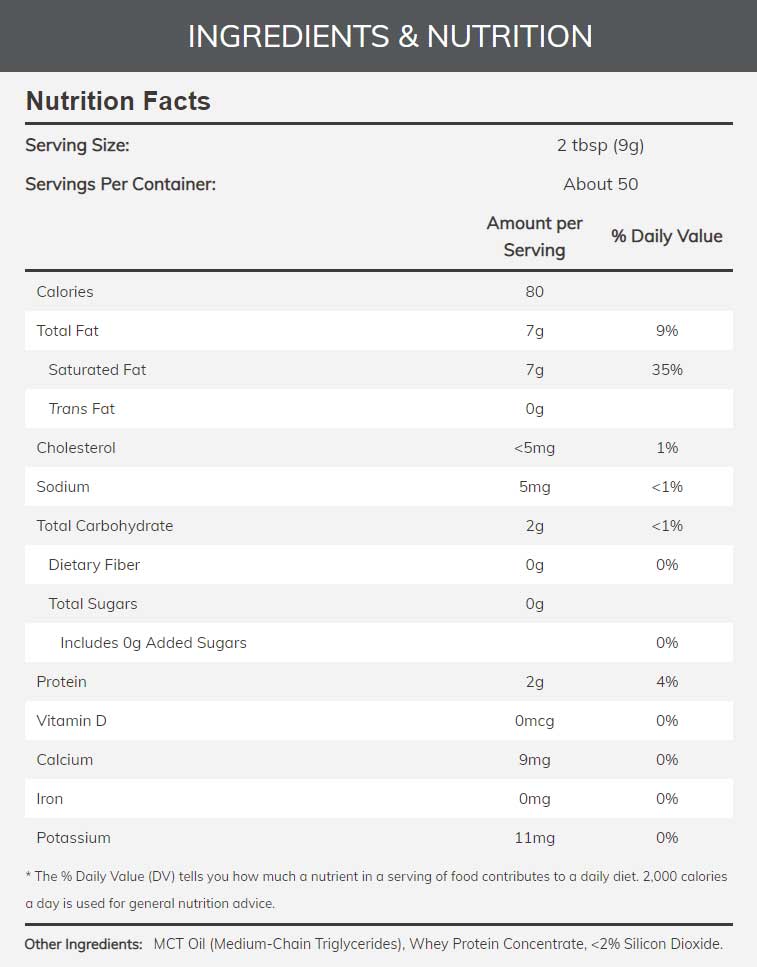Select the Trans Fat row label
This screenshot has height=967, width=757.
pos(81,409)
